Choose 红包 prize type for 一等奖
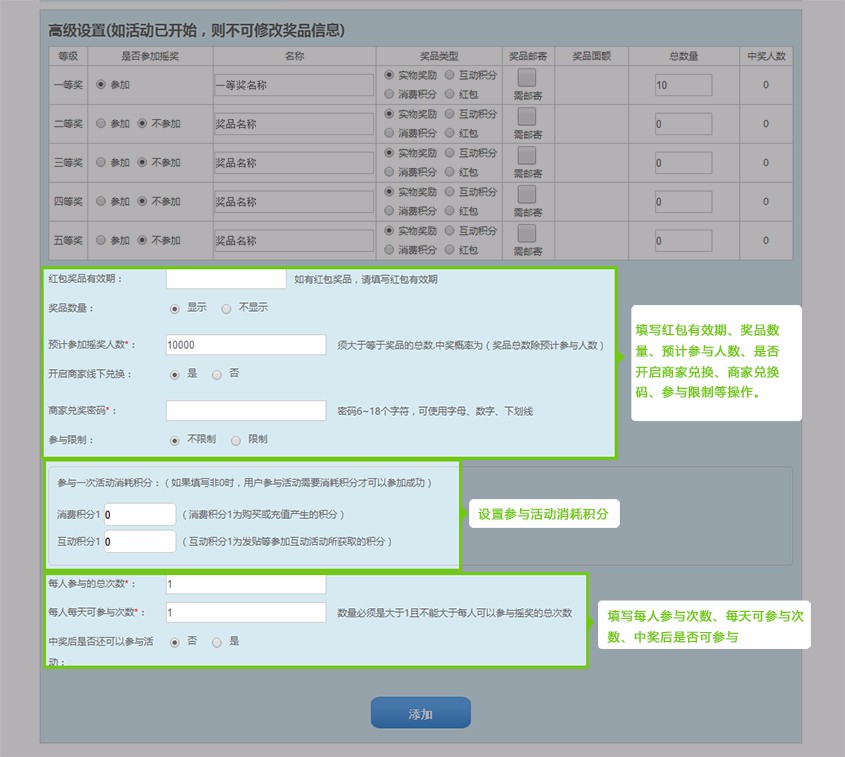Screen dimensions: 845x757 click(x=450, y=94)
